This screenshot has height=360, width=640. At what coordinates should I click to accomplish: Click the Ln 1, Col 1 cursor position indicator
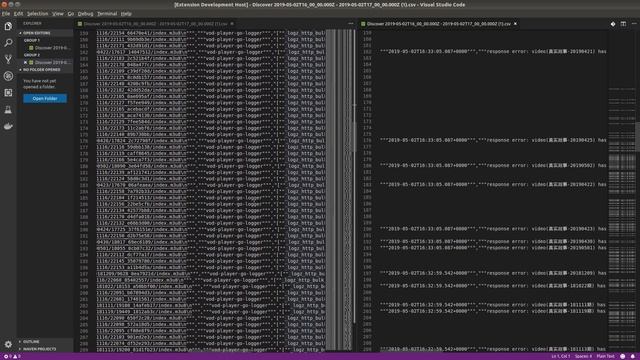(x=560, y=356)
